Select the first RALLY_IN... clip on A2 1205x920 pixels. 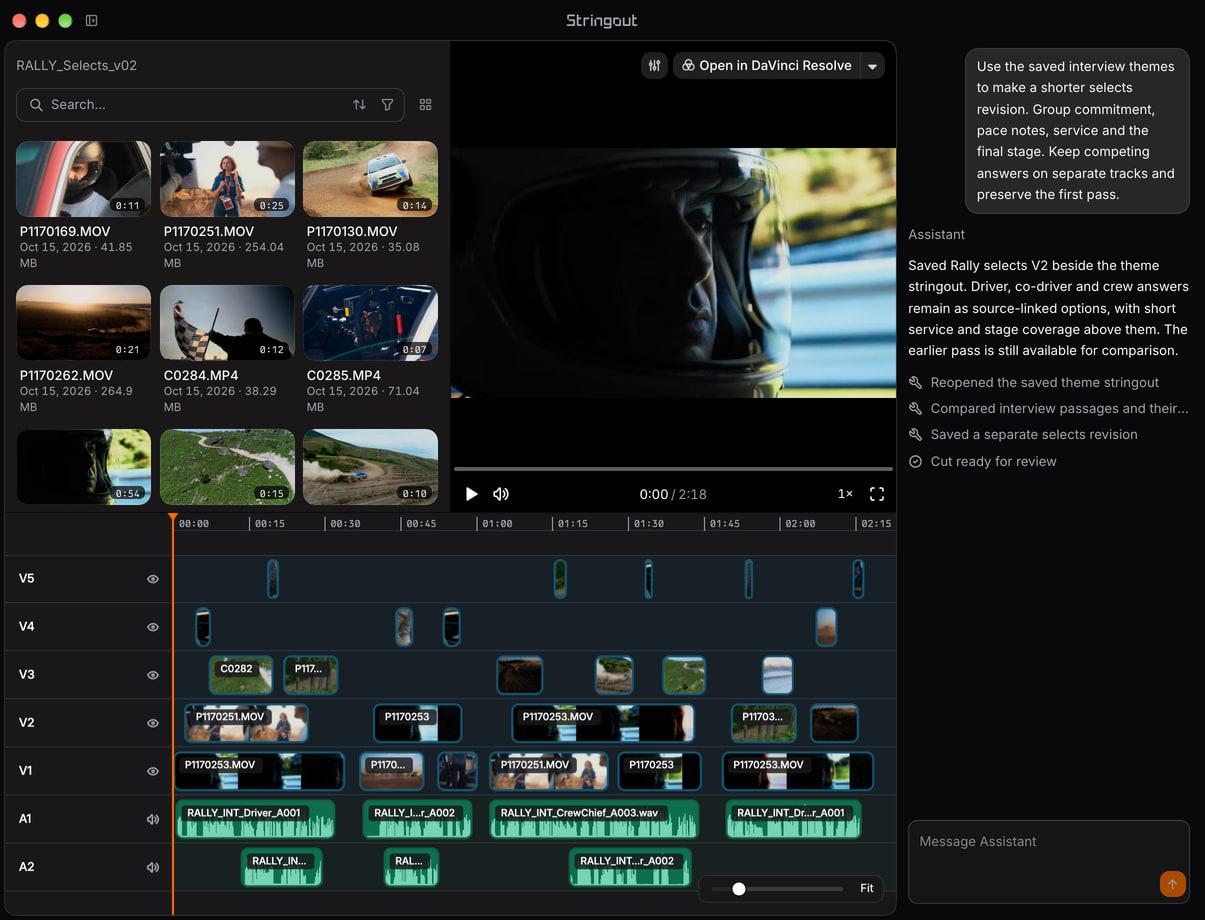coord(281,867)
